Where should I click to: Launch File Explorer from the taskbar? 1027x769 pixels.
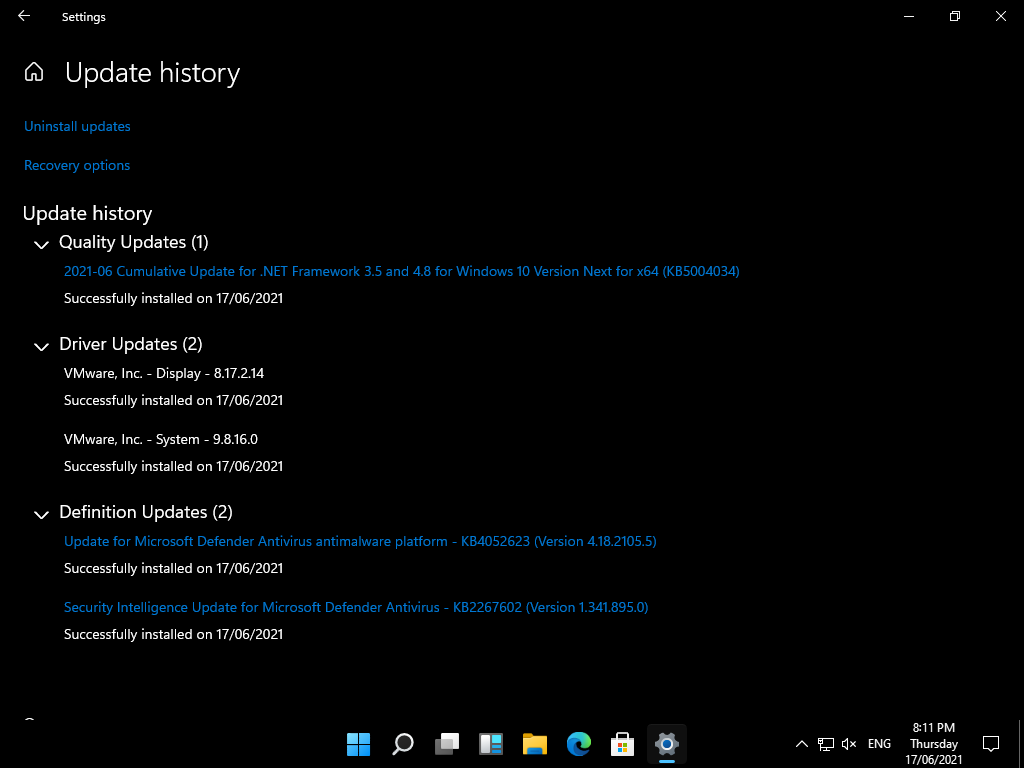click(534, 745)
